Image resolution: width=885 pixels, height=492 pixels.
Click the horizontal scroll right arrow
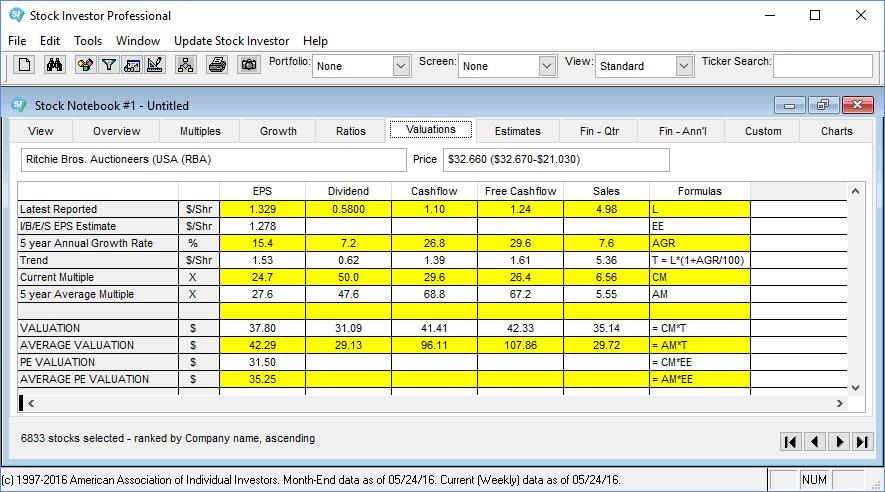point(840,403)
